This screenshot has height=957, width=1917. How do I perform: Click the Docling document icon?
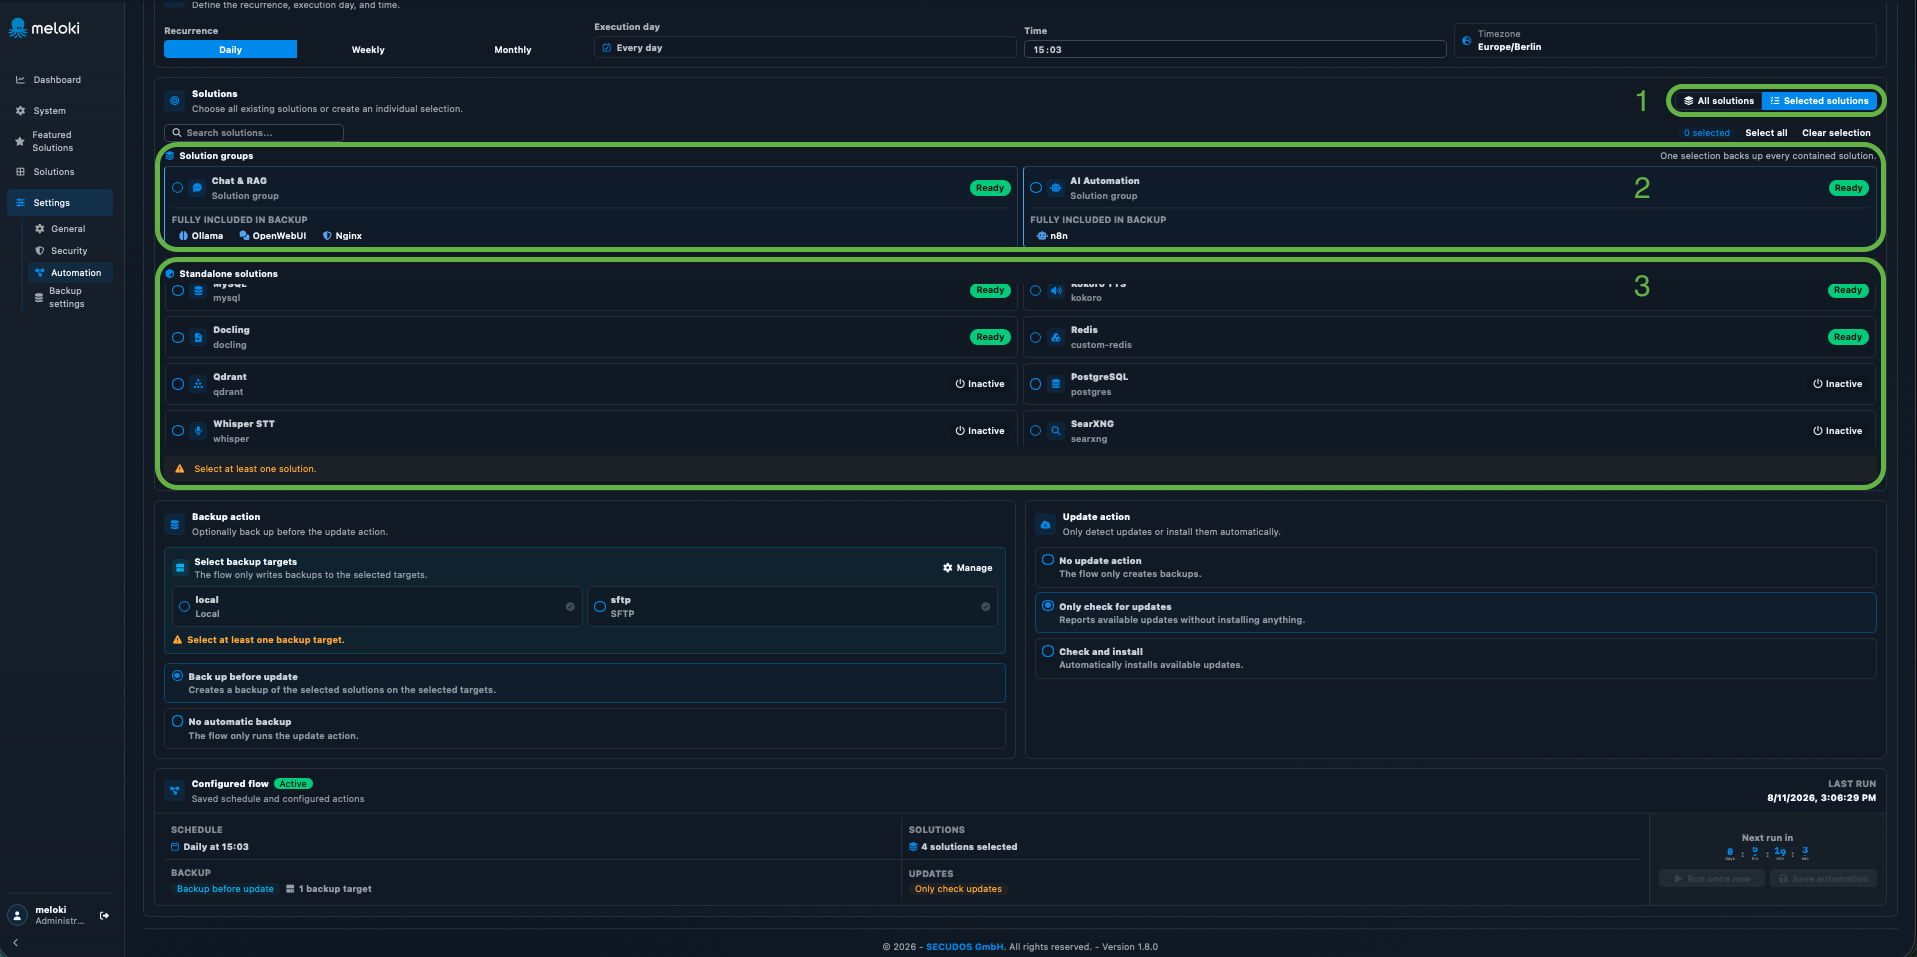click(198, 338)
